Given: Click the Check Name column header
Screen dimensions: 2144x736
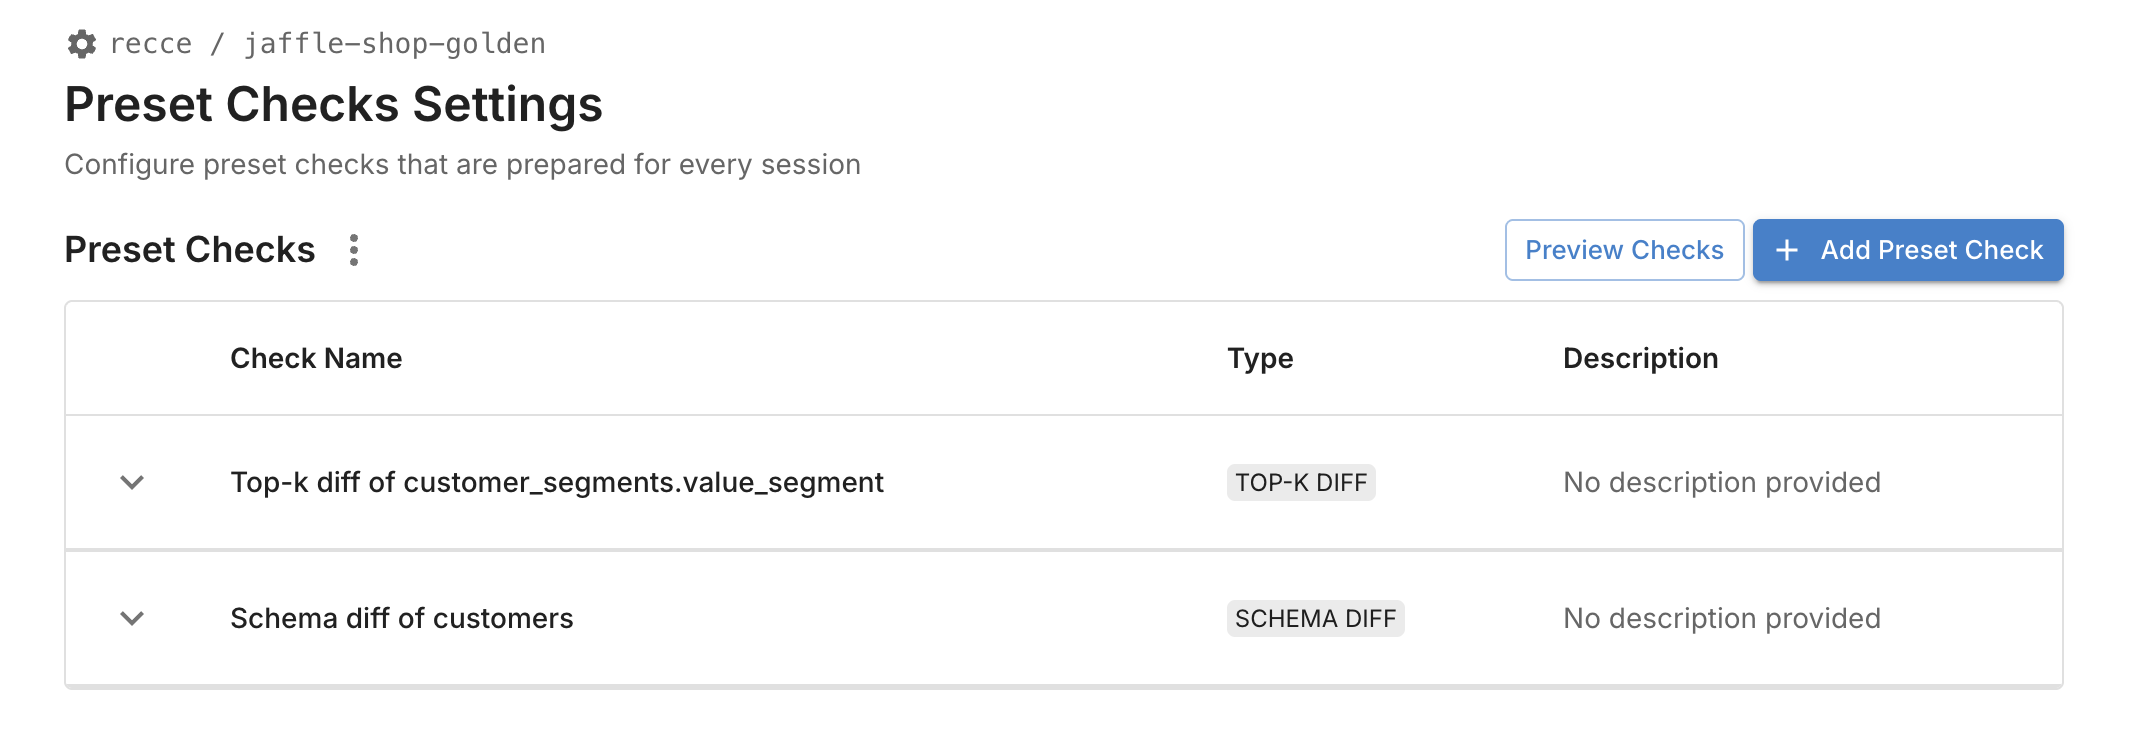Looking at the screenshot, I should point(316,358).
